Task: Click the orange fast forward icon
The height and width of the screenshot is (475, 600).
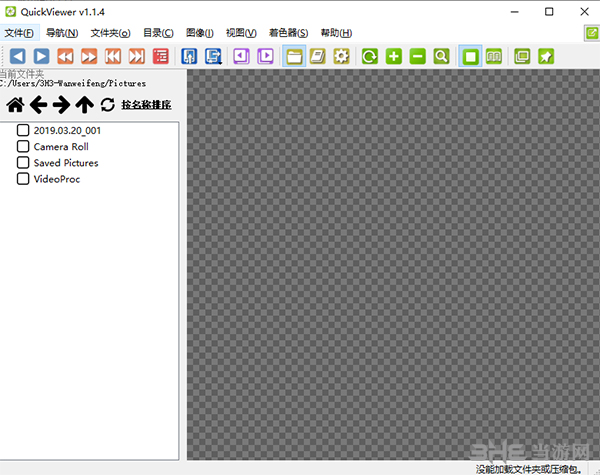Action: (x=89, y=56)
